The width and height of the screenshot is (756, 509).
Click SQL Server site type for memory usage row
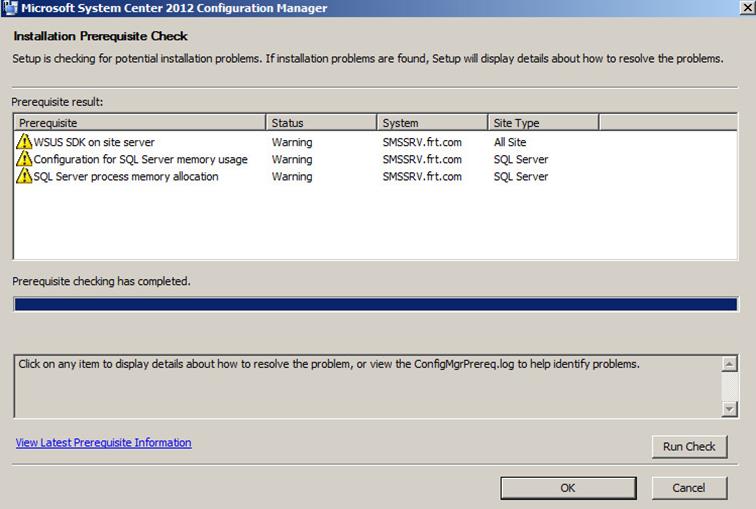coord(521,159)
